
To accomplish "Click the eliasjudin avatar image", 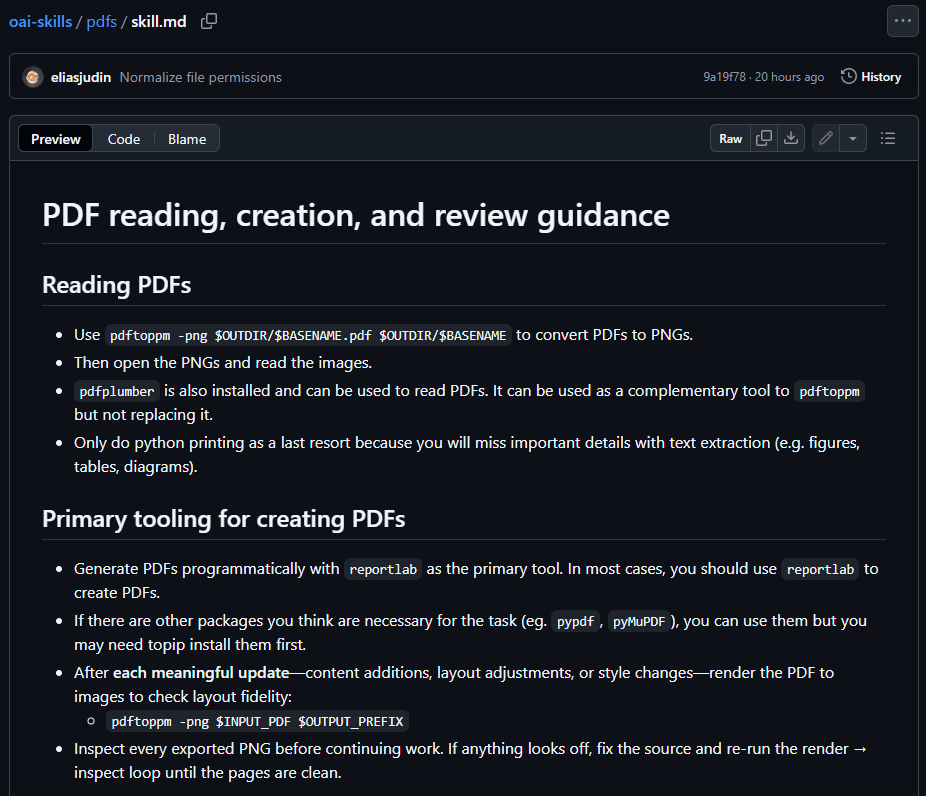I will [x=33, y=77].
